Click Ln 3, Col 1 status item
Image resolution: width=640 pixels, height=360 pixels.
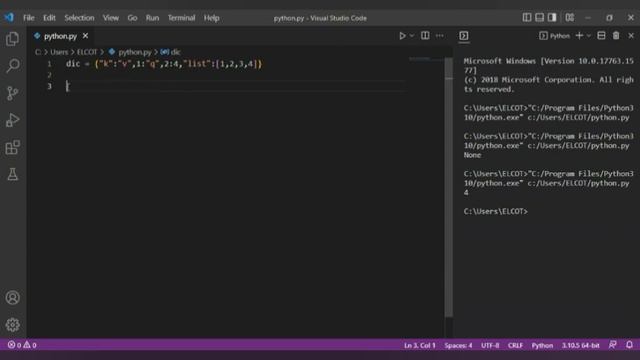coord(420,345)
